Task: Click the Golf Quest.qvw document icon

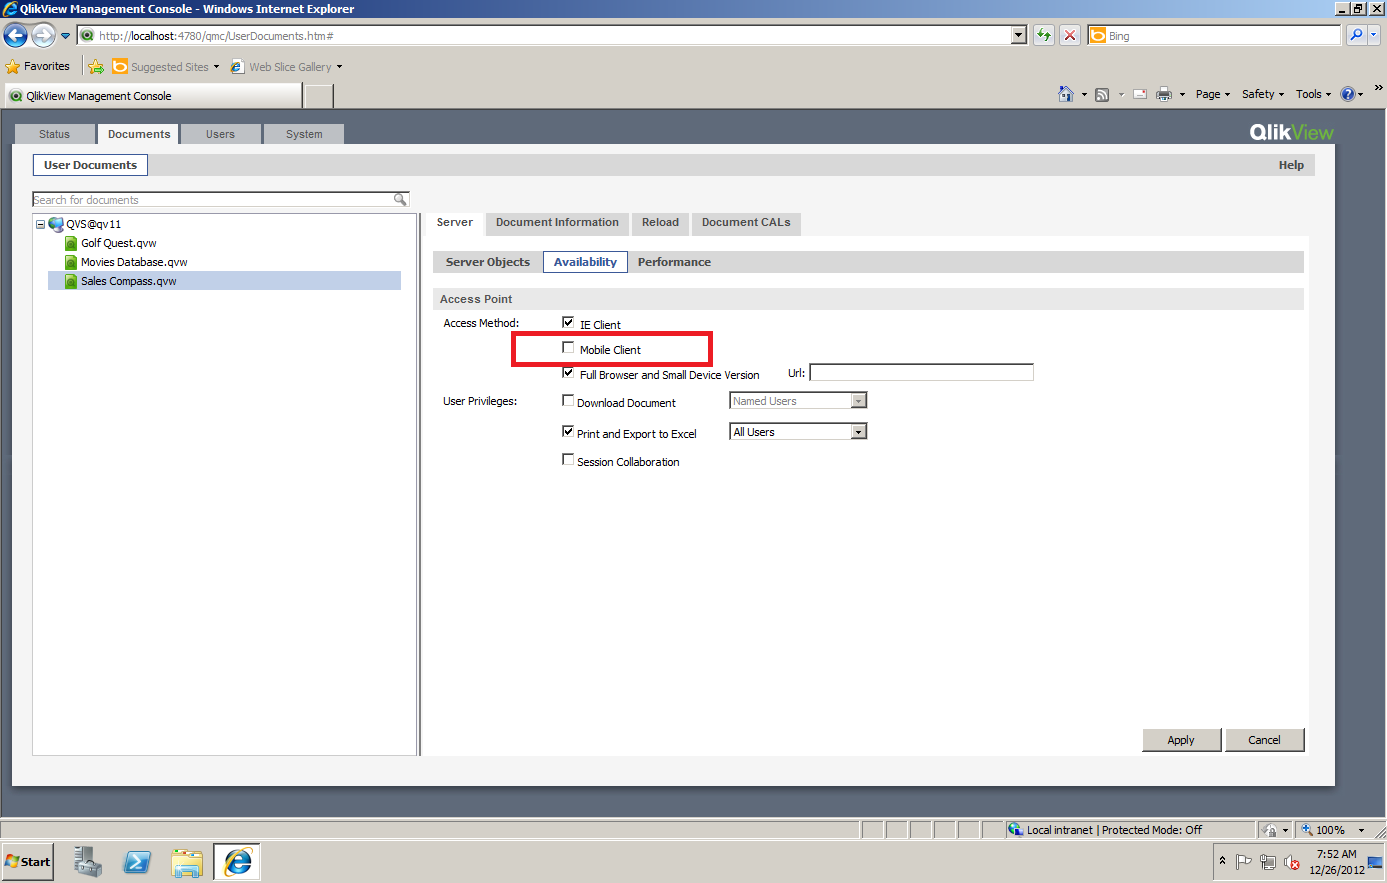Action: 71,243
